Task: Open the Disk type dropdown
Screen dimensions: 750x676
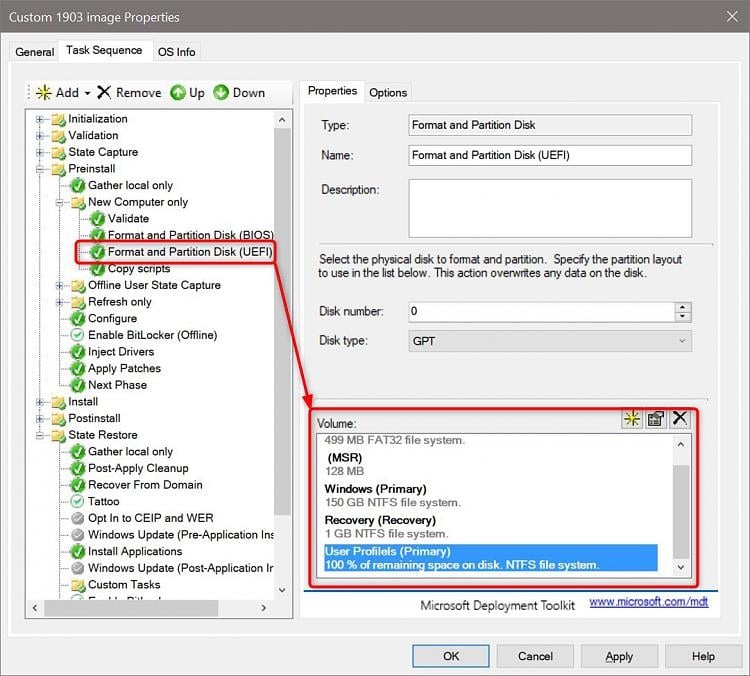Action: (x=550, y=341)
